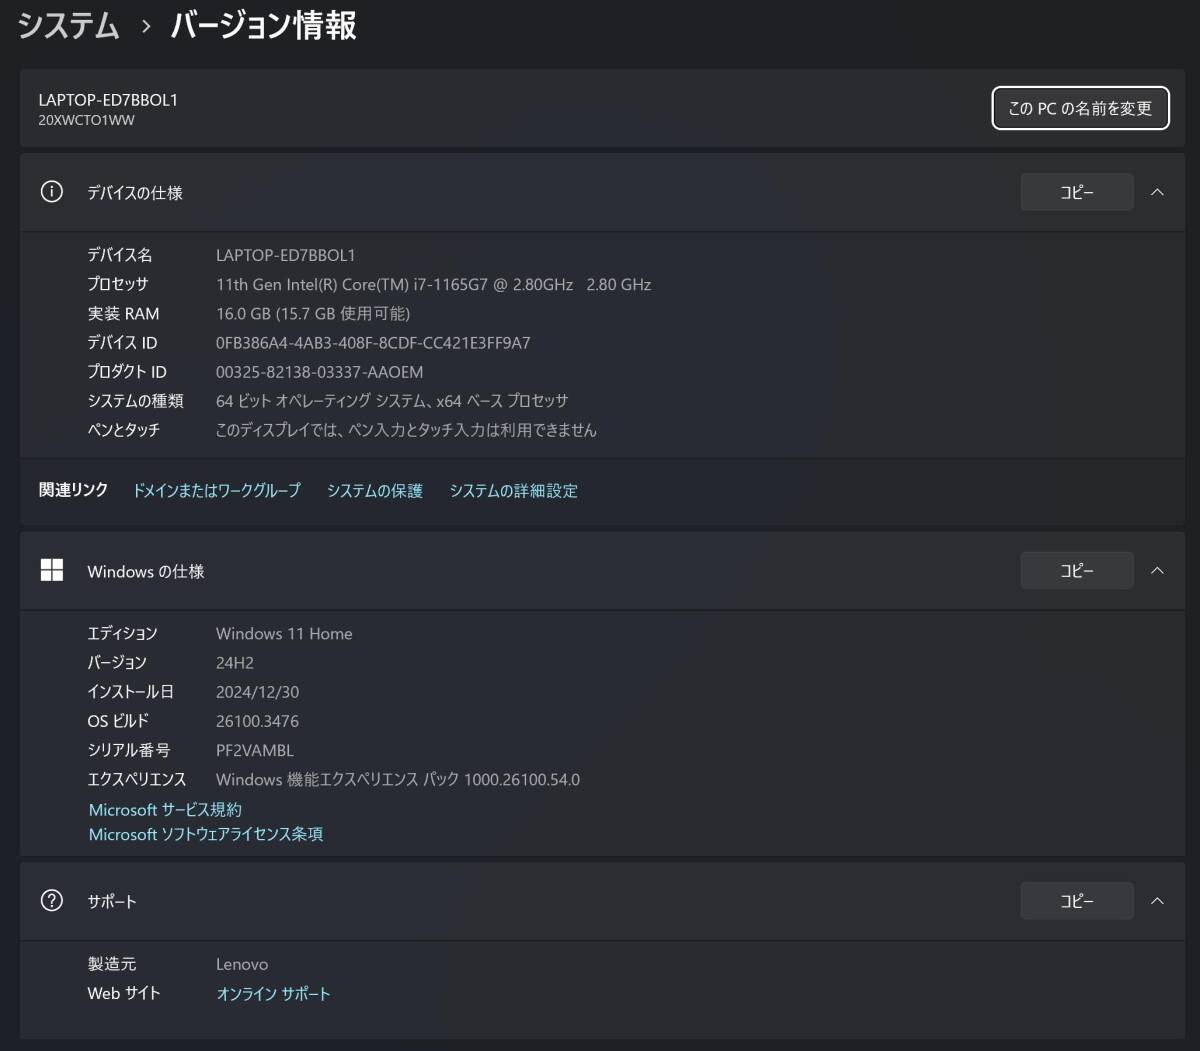Click the 実装 RAM label
Viewport: 1200px width, 1051px height.
tap(123, 313)
